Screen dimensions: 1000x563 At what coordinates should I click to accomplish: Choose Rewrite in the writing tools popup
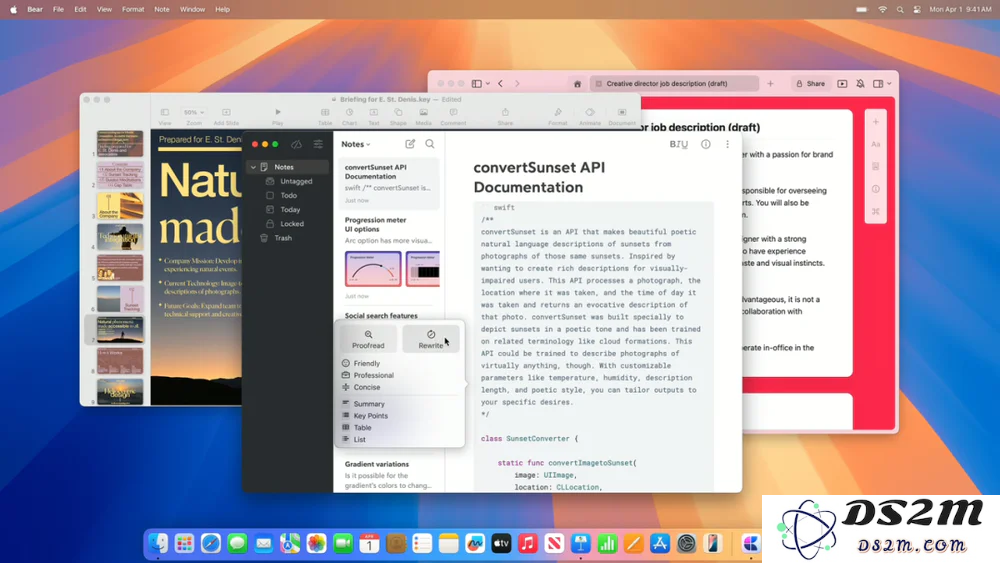click(430, 339)
